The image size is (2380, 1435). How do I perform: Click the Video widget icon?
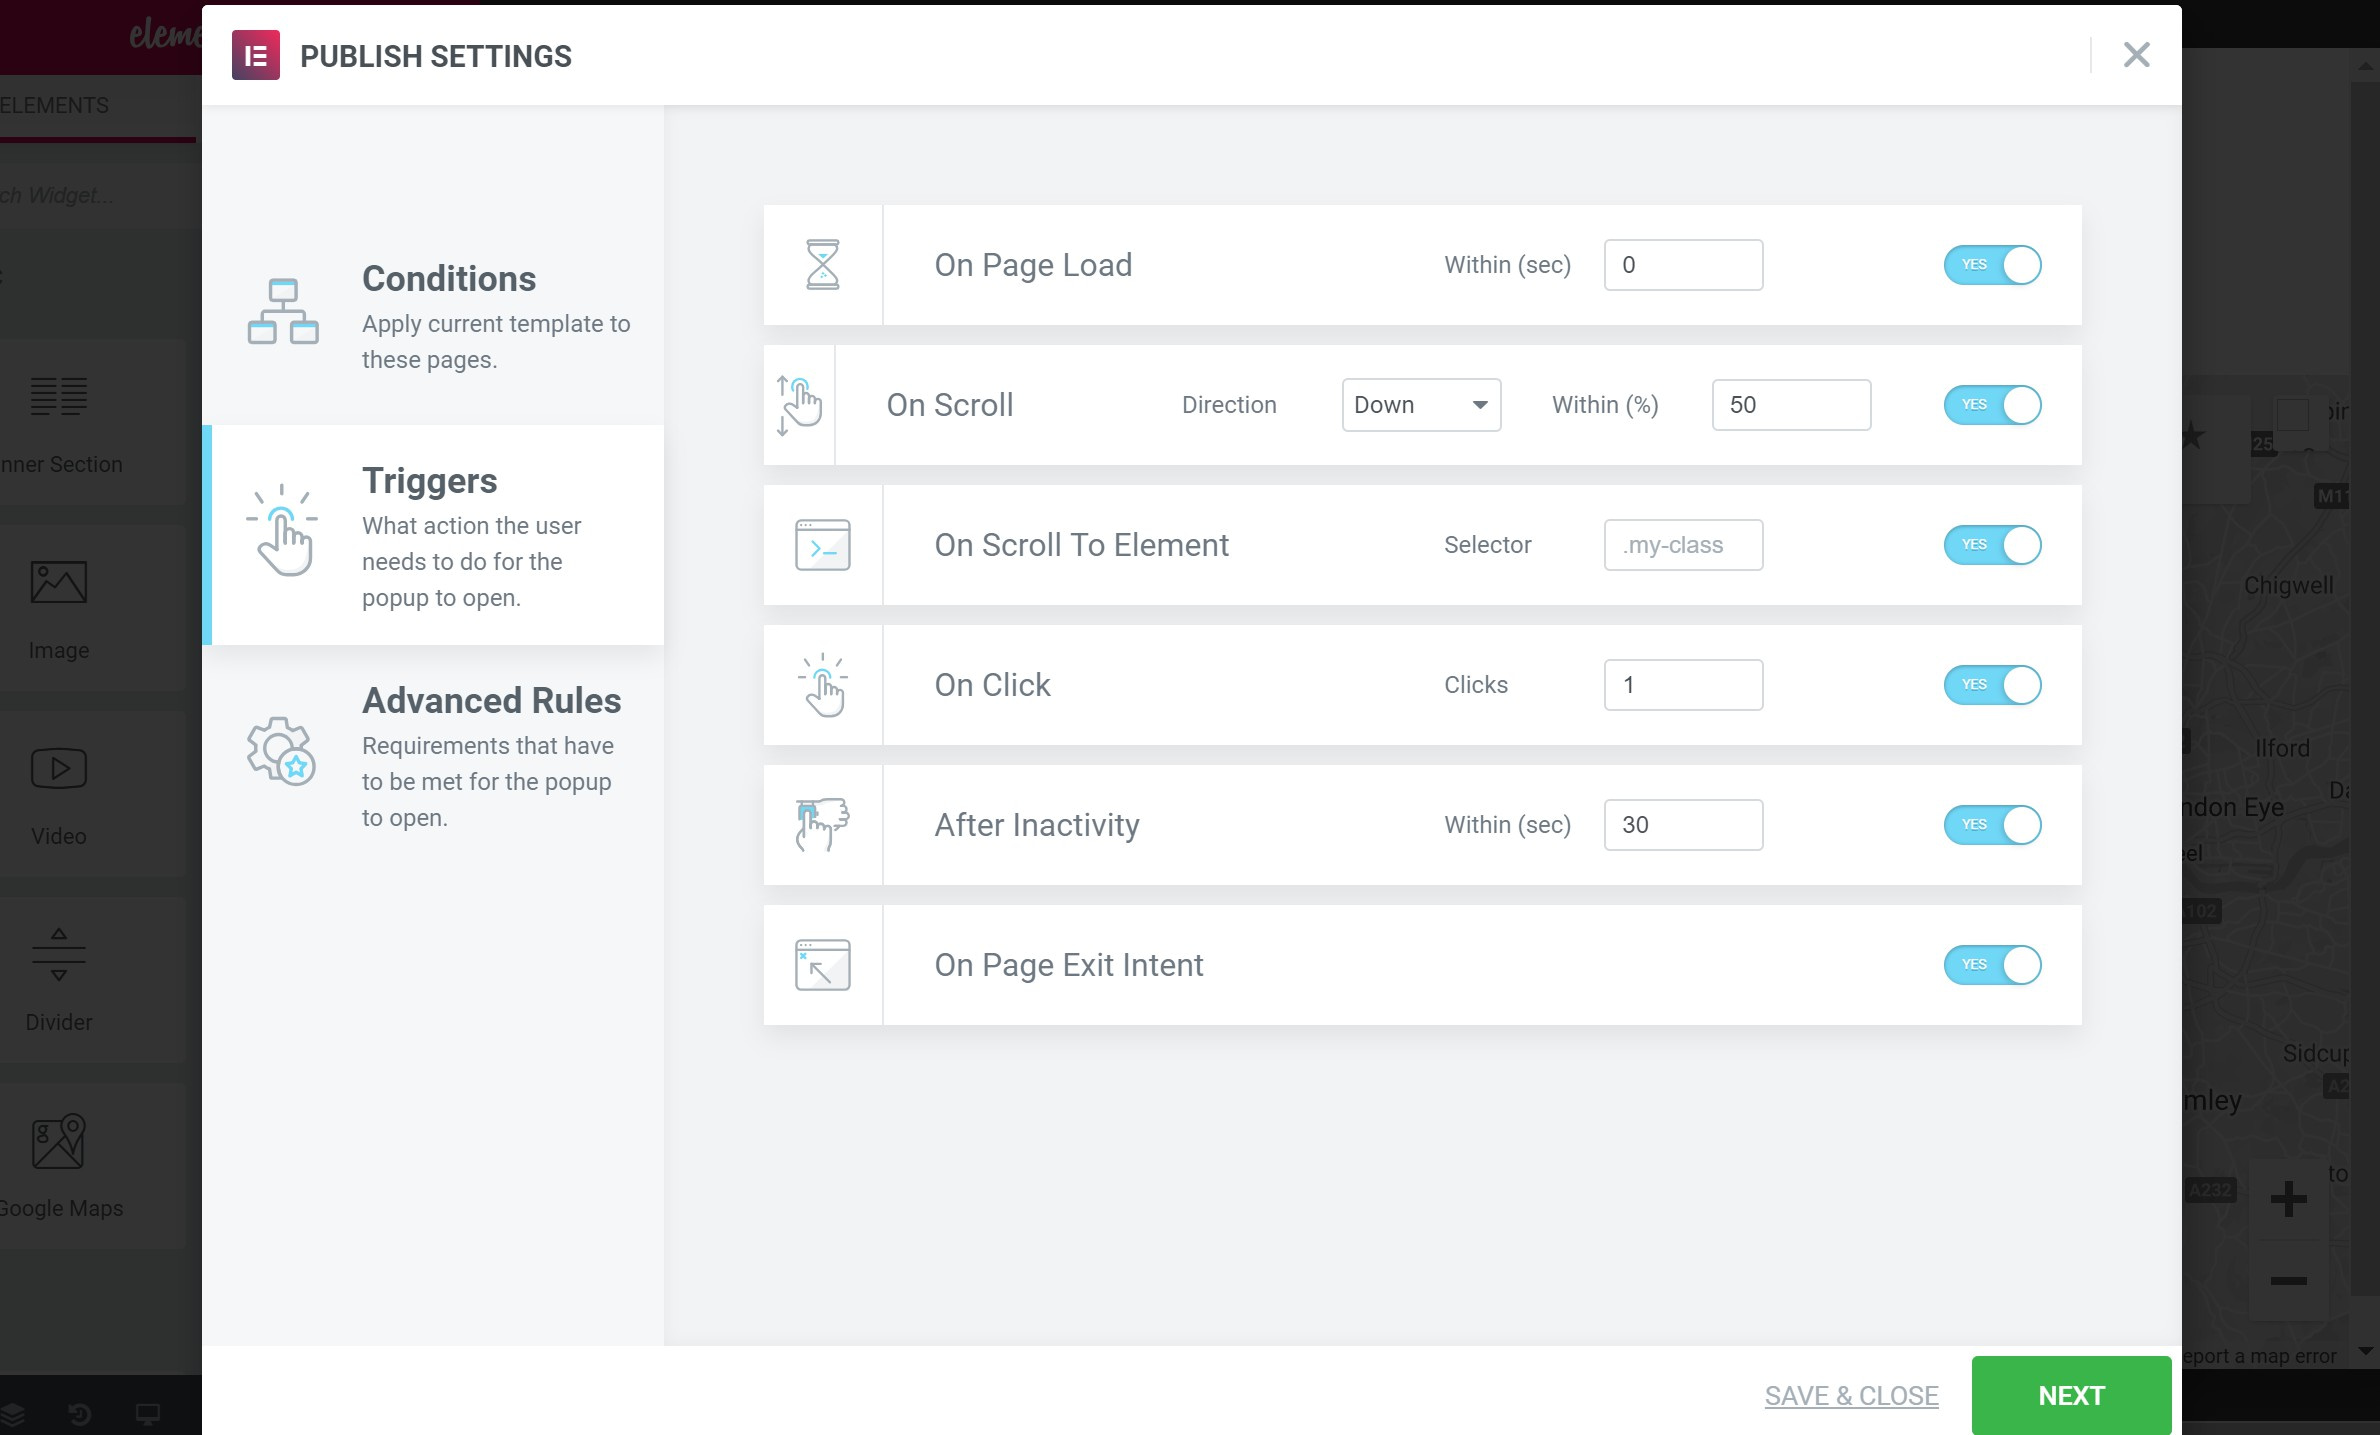pyautogui.click(x=57, y=768)
